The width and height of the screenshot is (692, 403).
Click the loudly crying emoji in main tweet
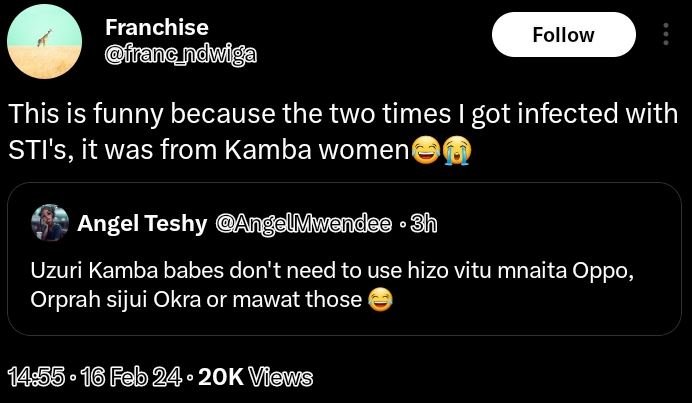click(x=456, y=152)
